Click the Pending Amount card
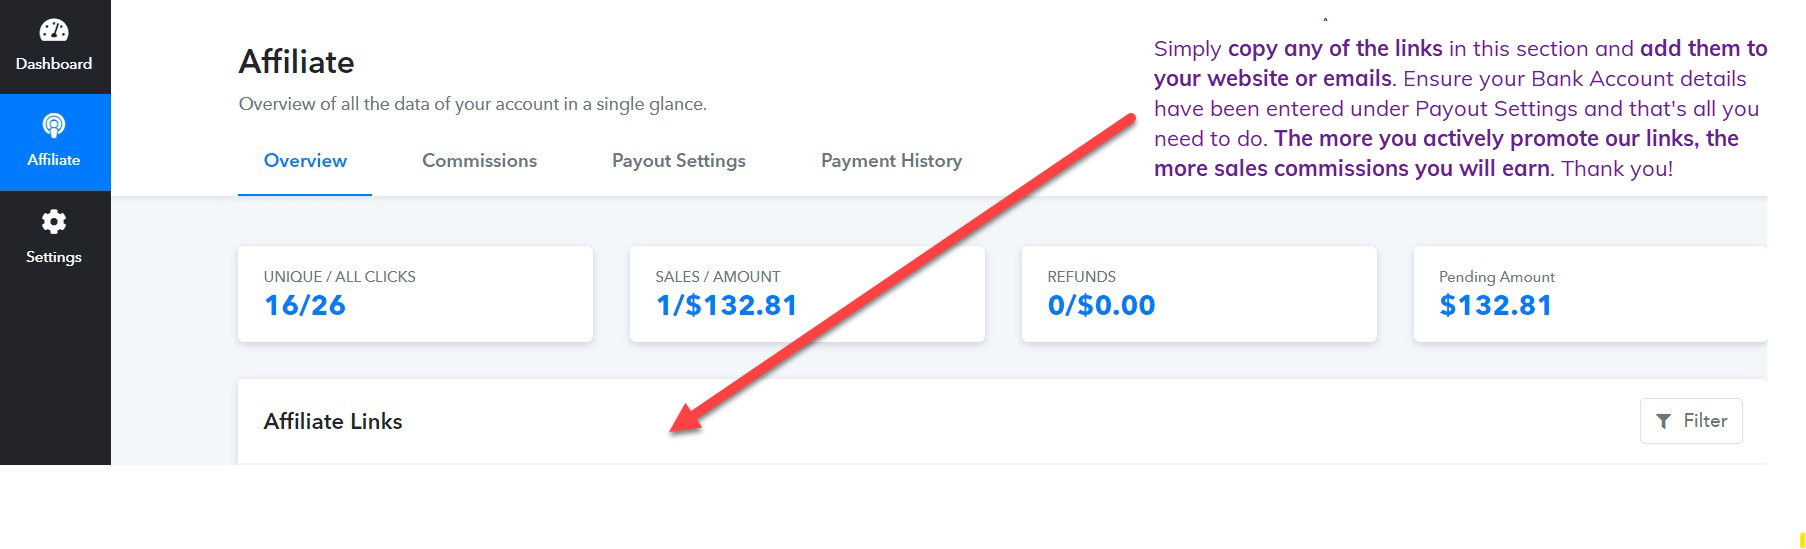1806x549 pixels. click(x=1590, y=294)
